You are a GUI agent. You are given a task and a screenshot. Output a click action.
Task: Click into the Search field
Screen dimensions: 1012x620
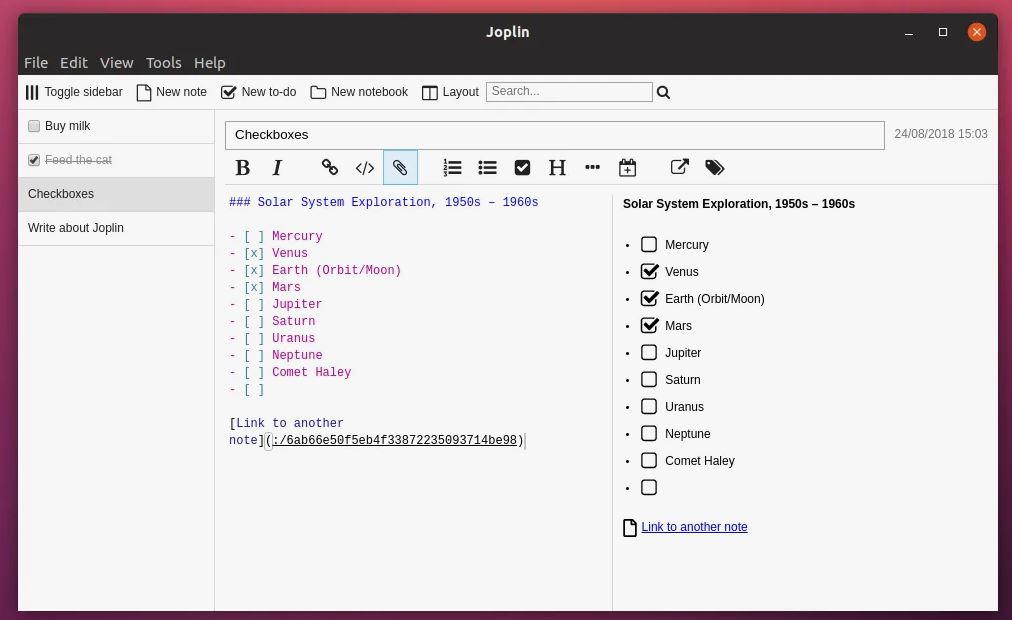coord(568,92)
